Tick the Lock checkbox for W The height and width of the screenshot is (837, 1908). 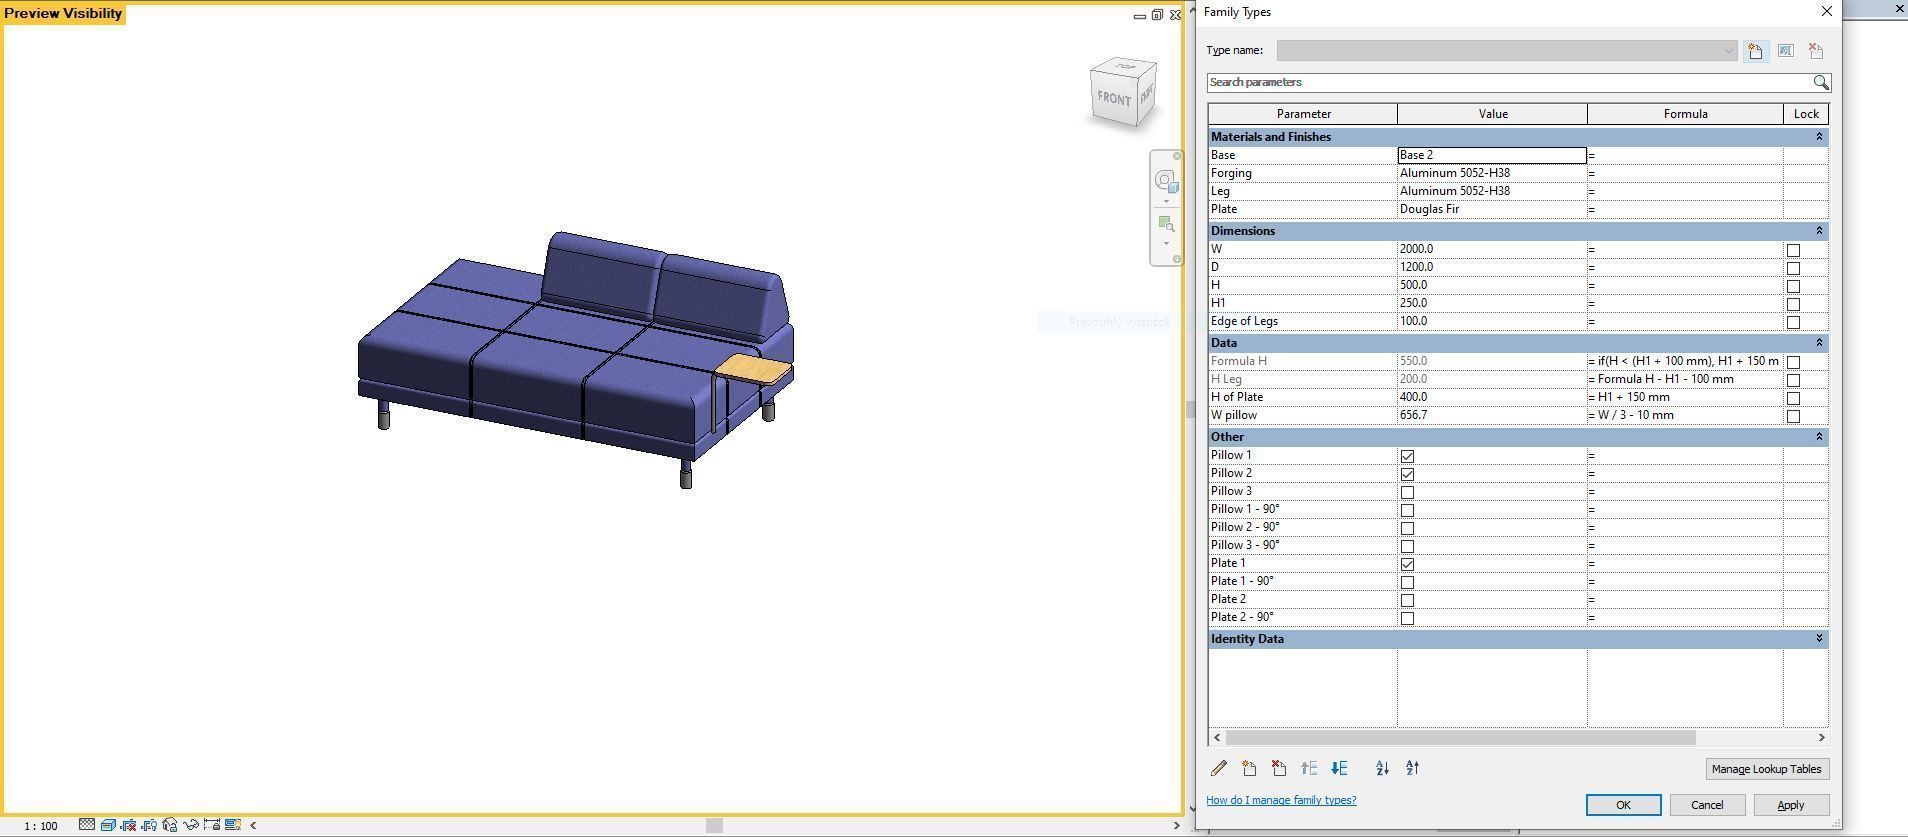pyautogui.click(x=1793, y=250)
